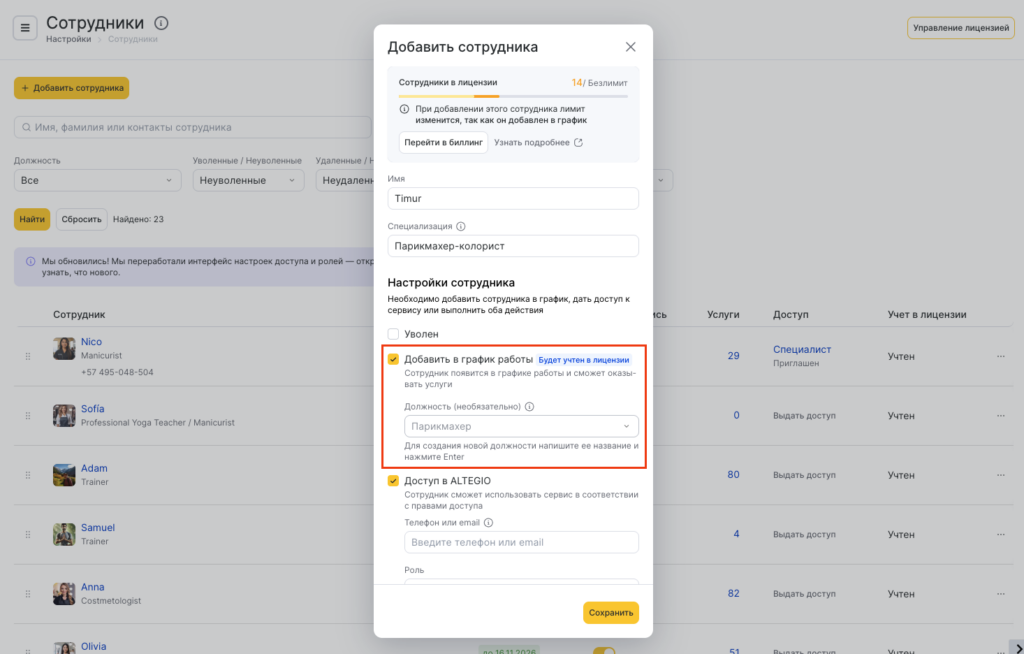
Task: Check the Уволен checkbox
Action: pyautogui.click(x=394, y=334)
